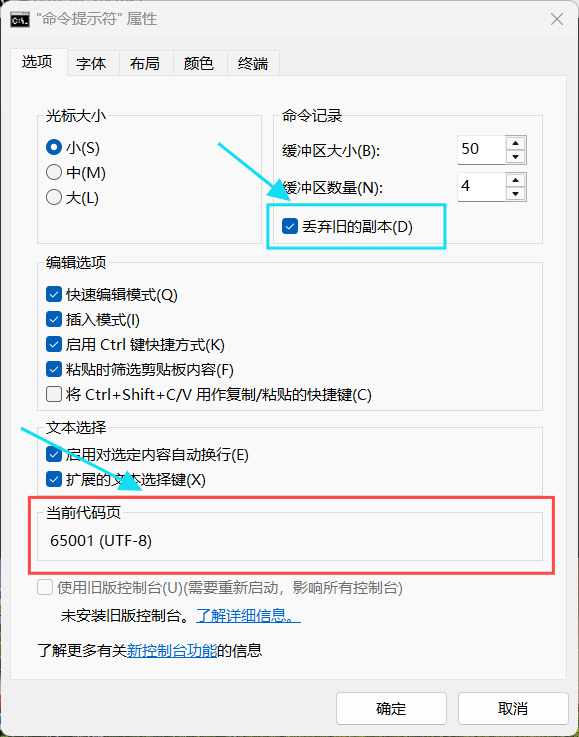Click the buffer size value field showing 50
This screenshot has width=579, height=737.
coord(481,150)
